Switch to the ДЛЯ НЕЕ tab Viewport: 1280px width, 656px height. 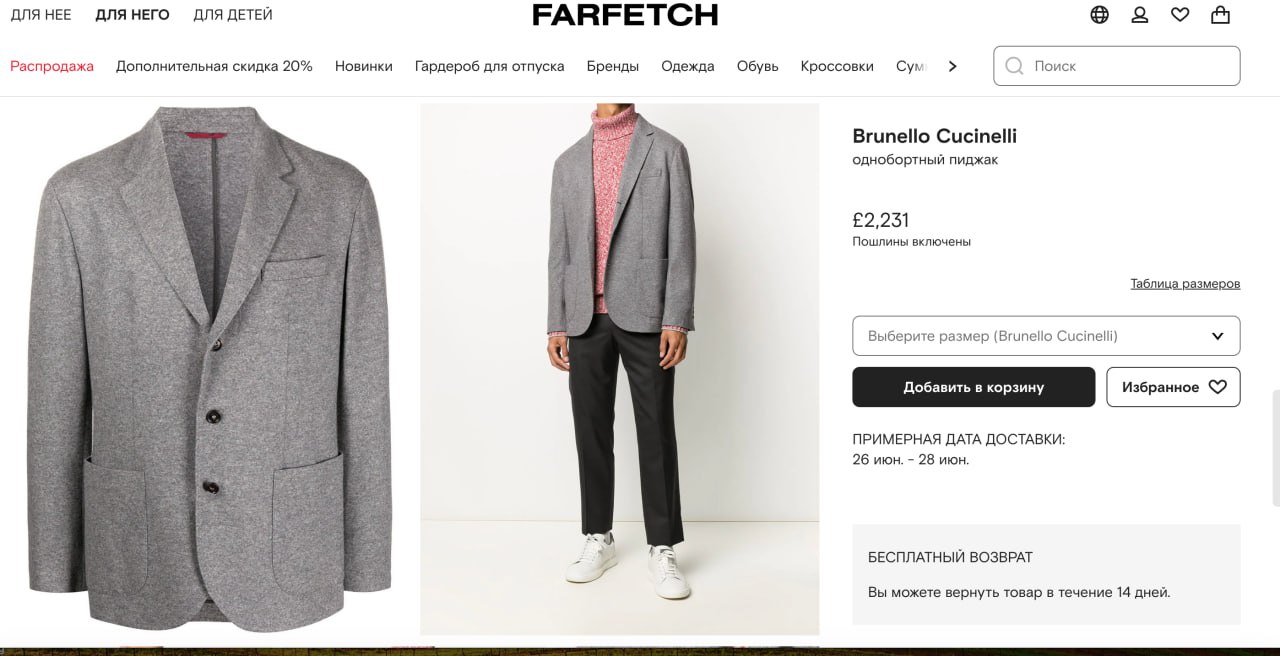pyautogui.click(x=41, y=15)
